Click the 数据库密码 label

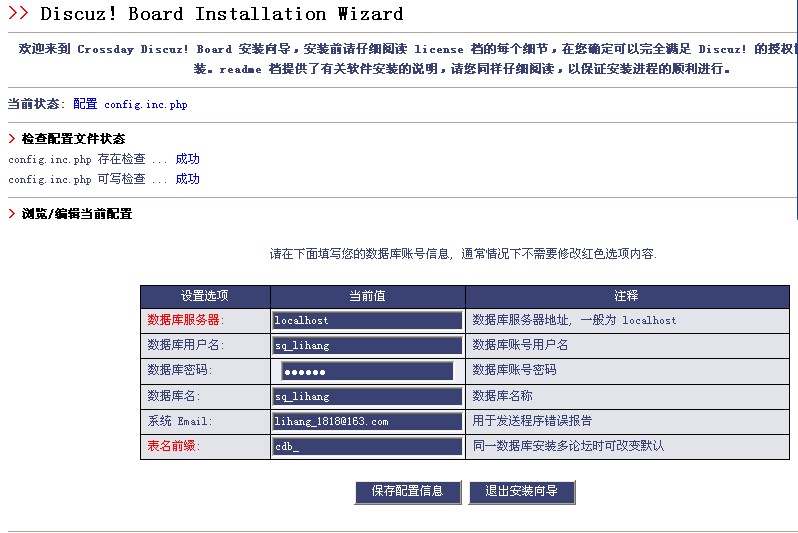click(x=179, y=370)
